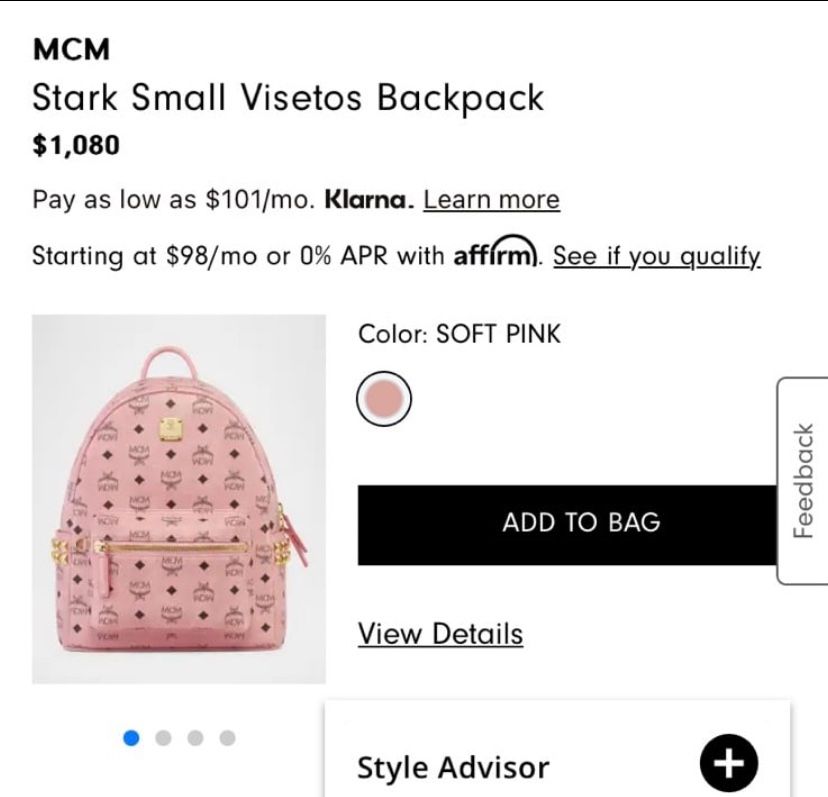Open the MCM brand name
Image resolution: width=828 pixels, height=797 pixels.
(71, 48)
